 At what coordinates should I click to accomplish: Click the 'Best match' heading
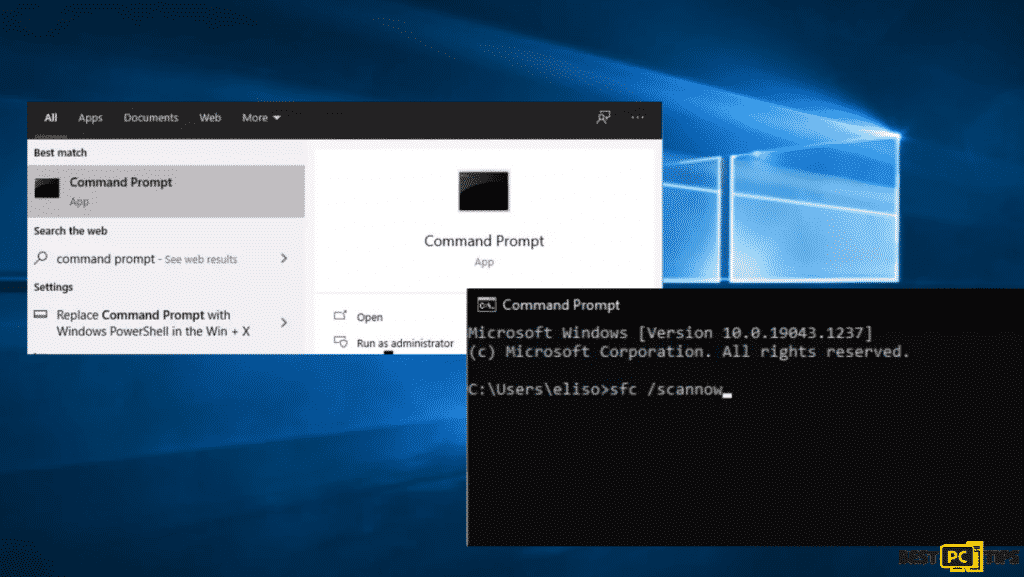pyautogui.click(x=60, y=153)
